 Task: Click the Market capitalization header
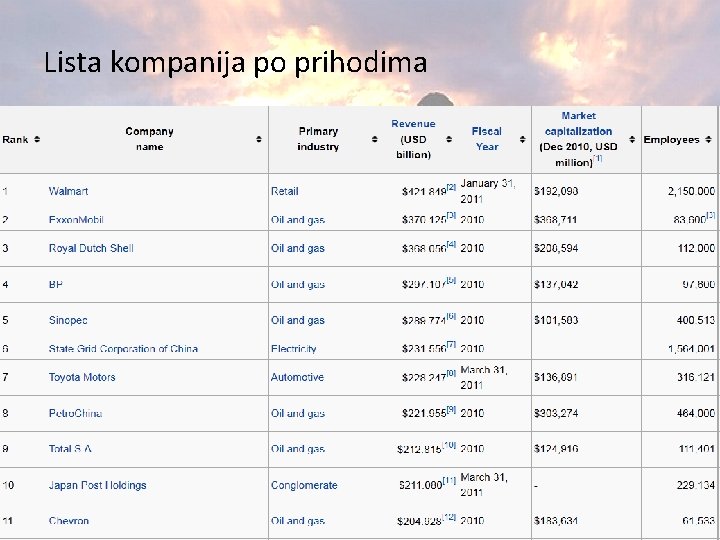pyautogui.click(x=578, y=131)
